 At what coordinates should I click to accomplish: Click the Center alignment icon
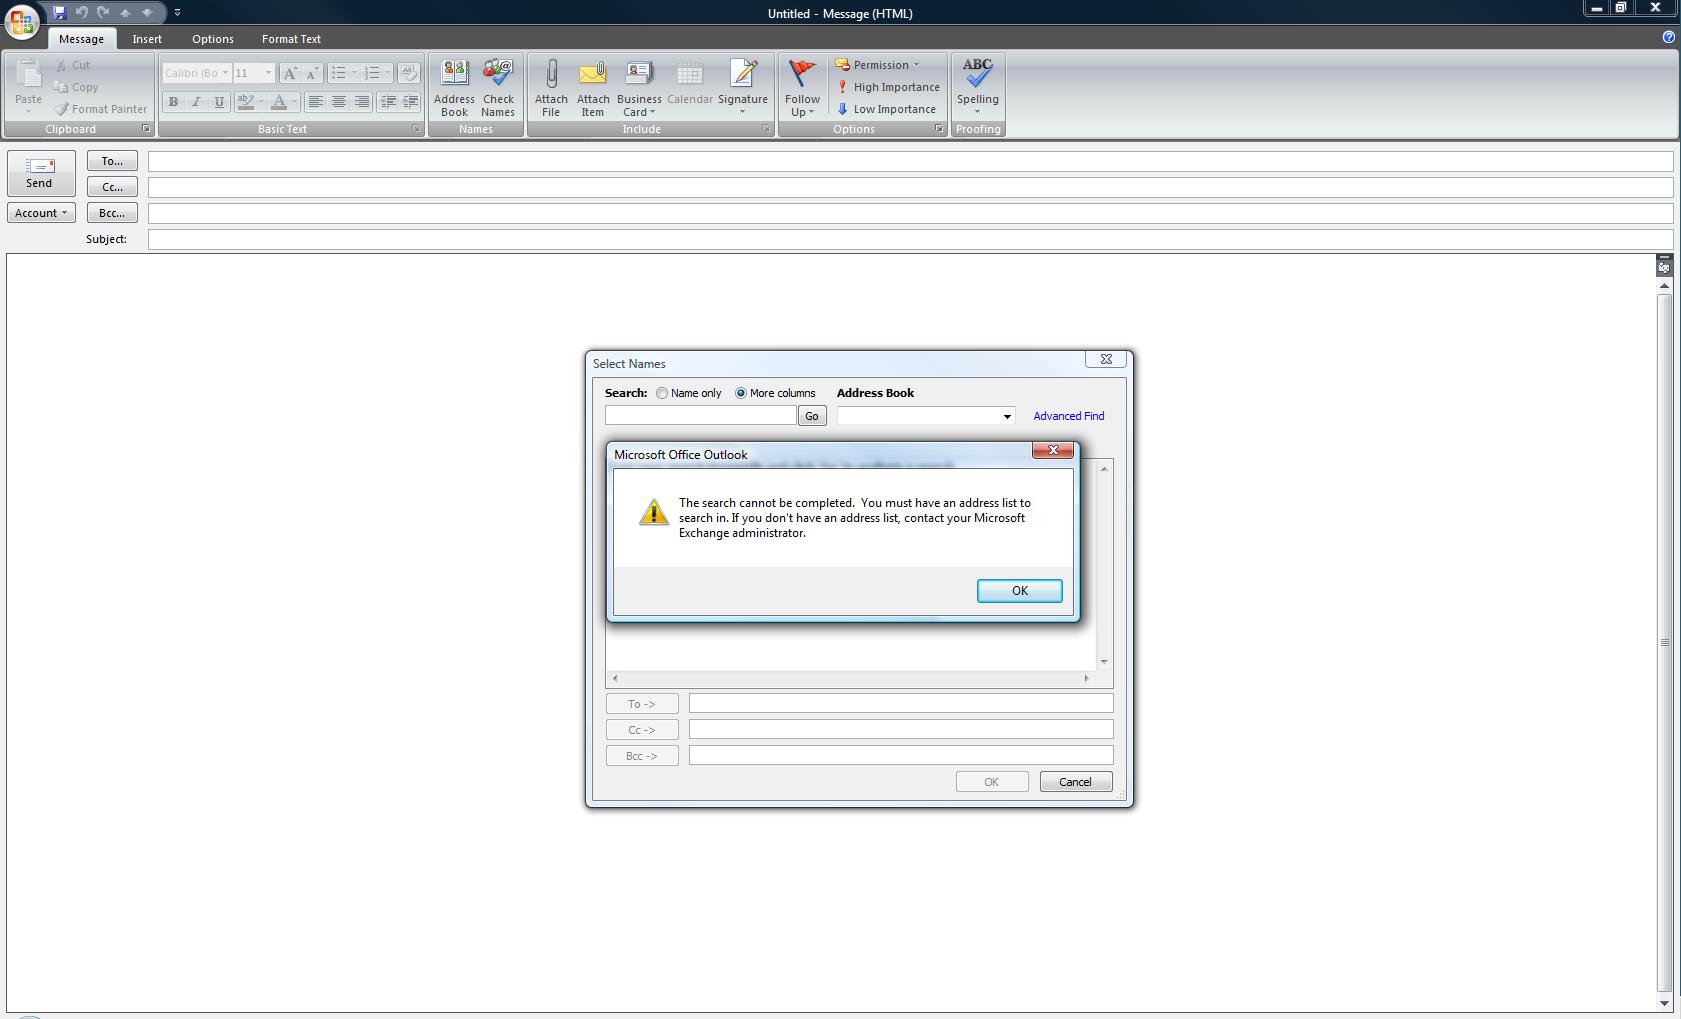pyautogui.click(x=339, y=102)
